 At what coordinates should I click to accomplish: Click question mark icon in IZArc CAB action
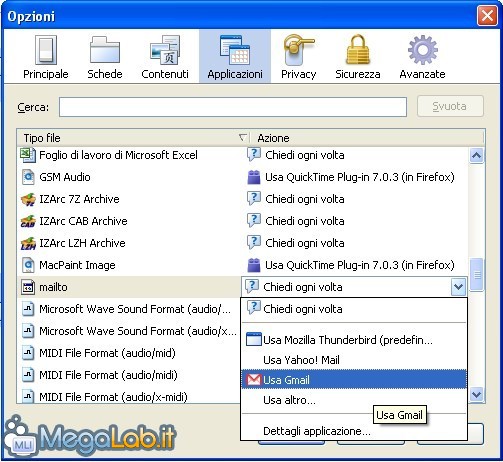254,221
